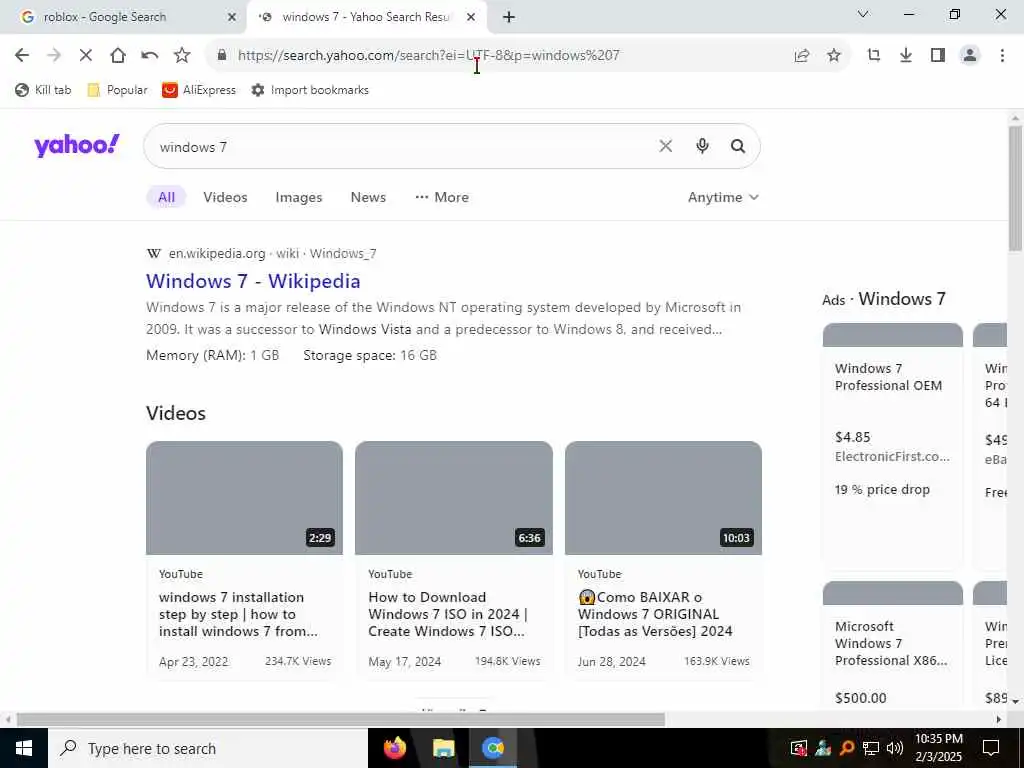This screenshot has width=1024, height=768.
Task: Click the star icon beside the undo arrow
Action: 182,56
